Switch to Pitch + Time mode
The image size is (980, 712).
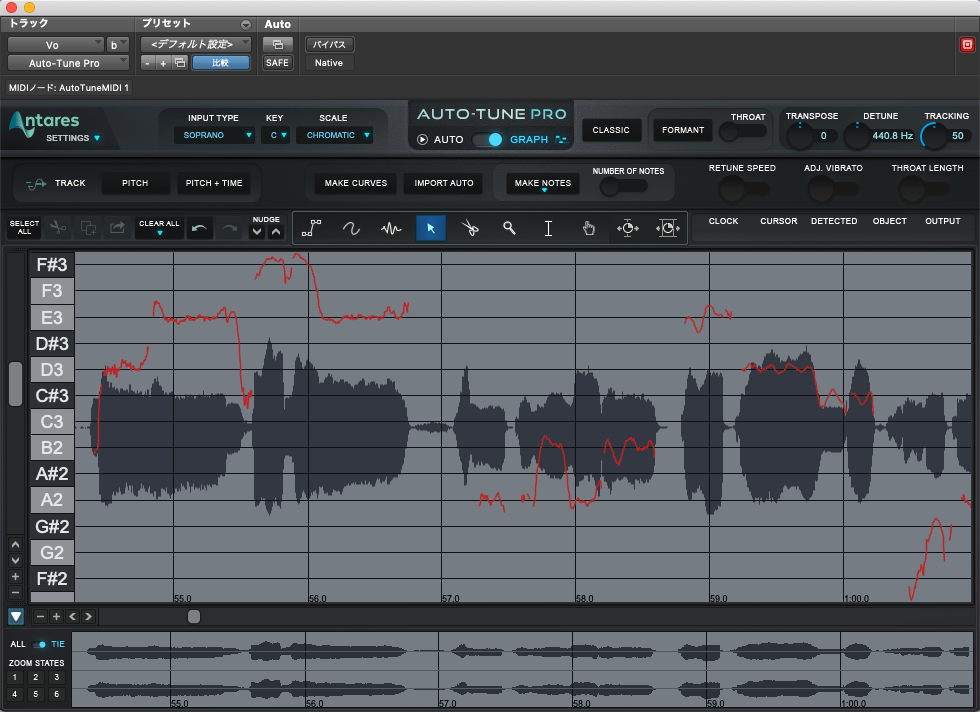214,183
